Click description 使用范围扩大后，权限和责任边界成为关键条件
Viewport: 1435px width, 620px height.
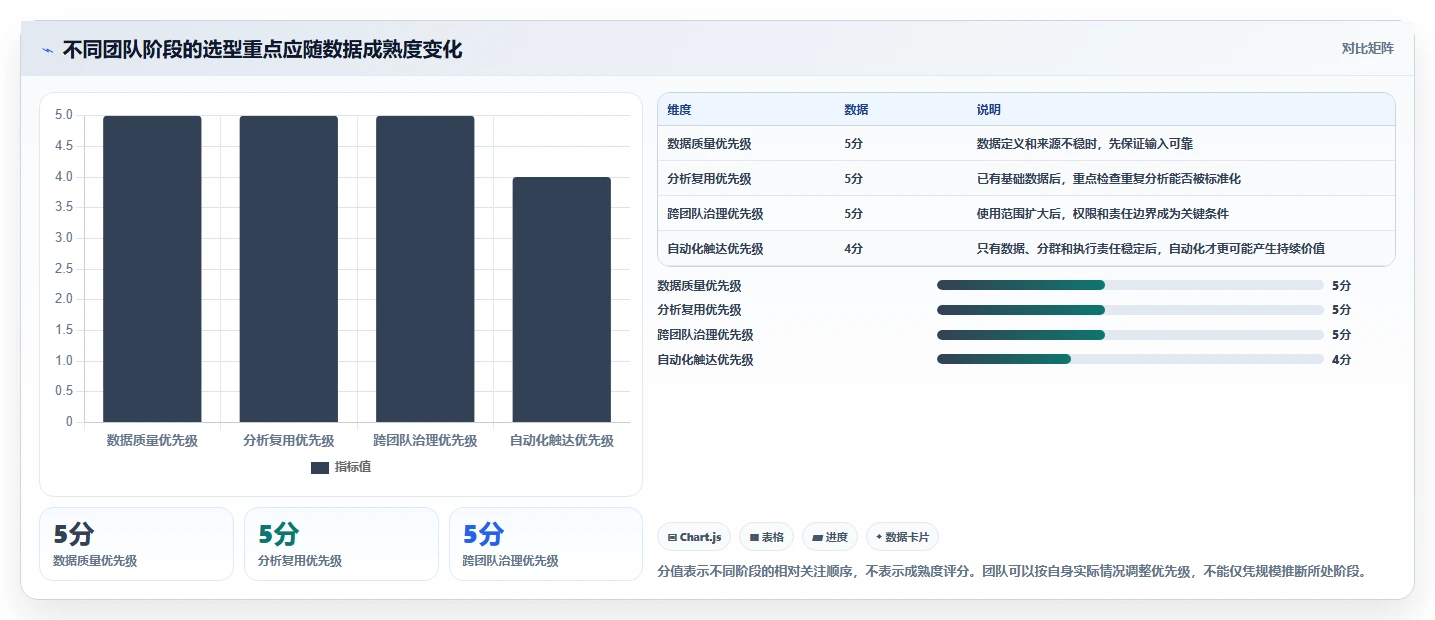tap(1102, 214)
